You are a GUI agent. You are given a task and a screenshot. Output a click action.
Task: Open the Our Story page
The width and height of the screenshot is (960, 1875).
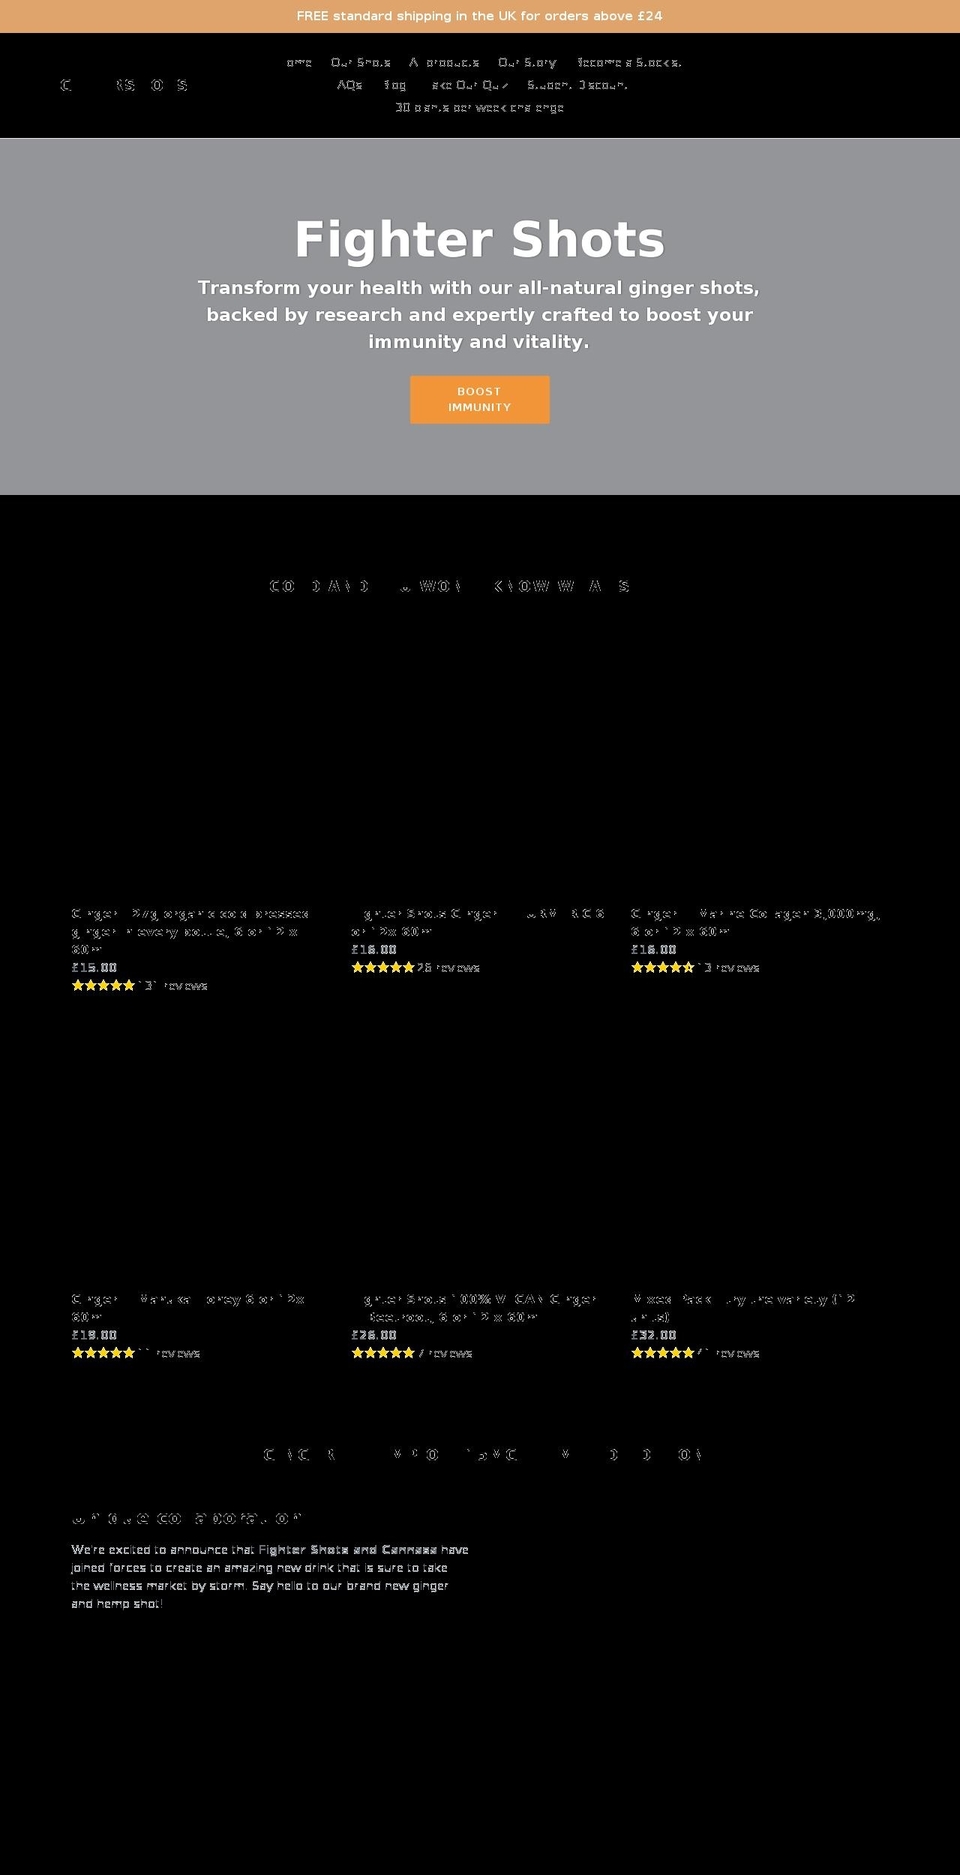527,62
